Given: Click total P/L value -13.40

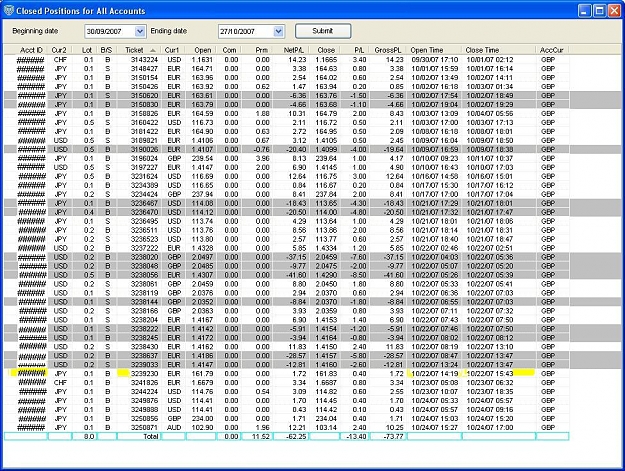Looking at the screenshot, I should point(357,436).
